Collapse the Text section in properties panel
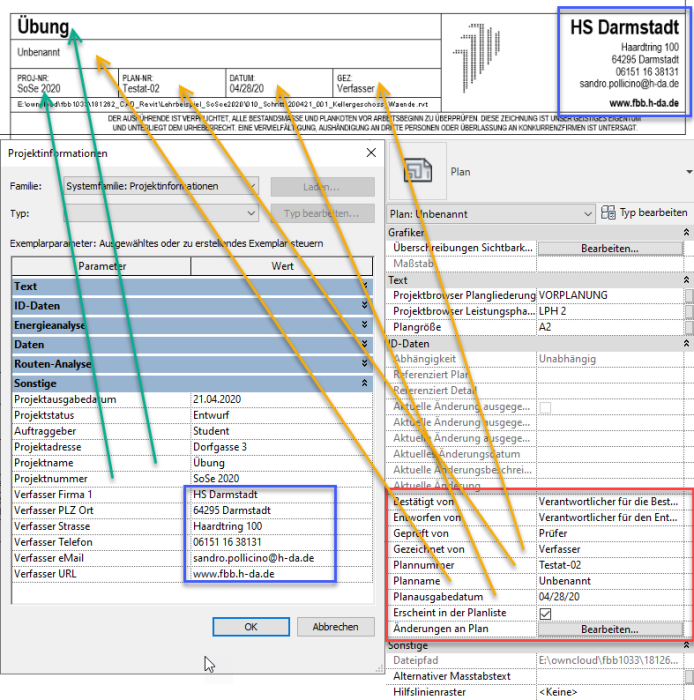The width and height of the screenshot is (694, 700). click(685, 281)
